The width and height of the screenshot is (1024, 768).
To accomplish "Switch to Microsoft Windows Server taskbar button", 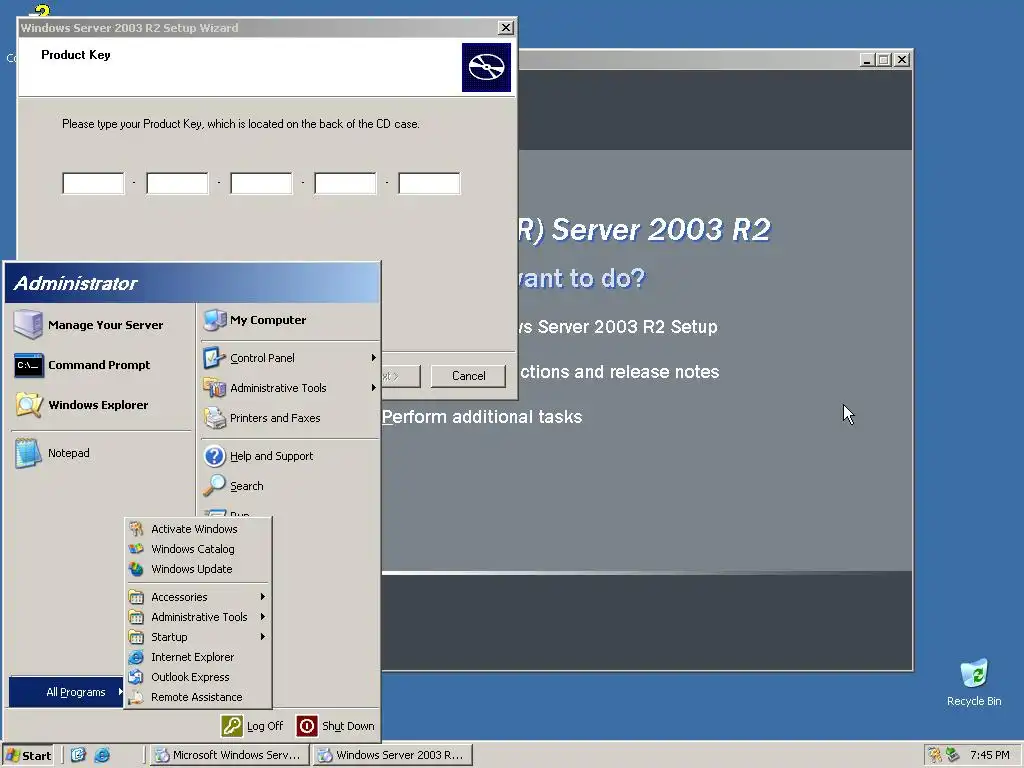I will [227, 756].
